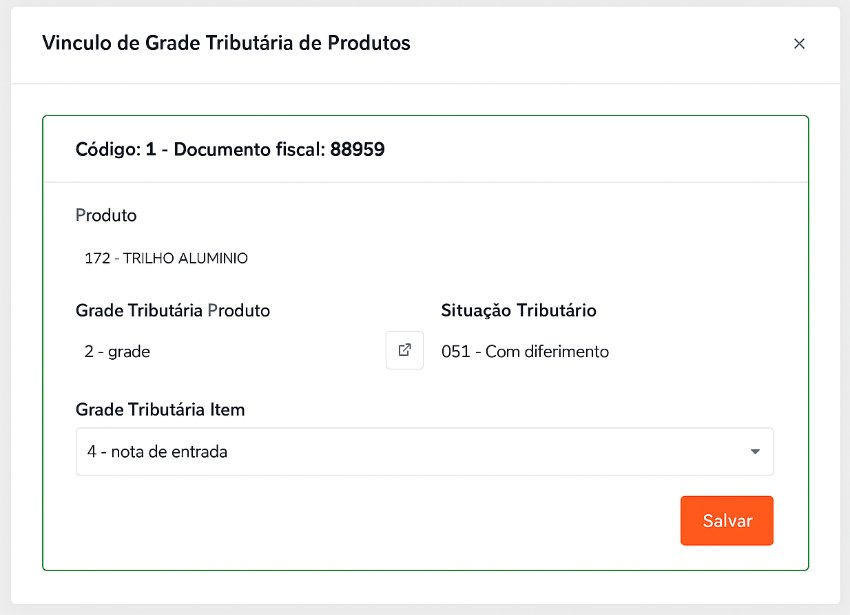Click the "2 - grade" value
The width and height of the screenshot is (850, 615).
click(x=117, y=352)
